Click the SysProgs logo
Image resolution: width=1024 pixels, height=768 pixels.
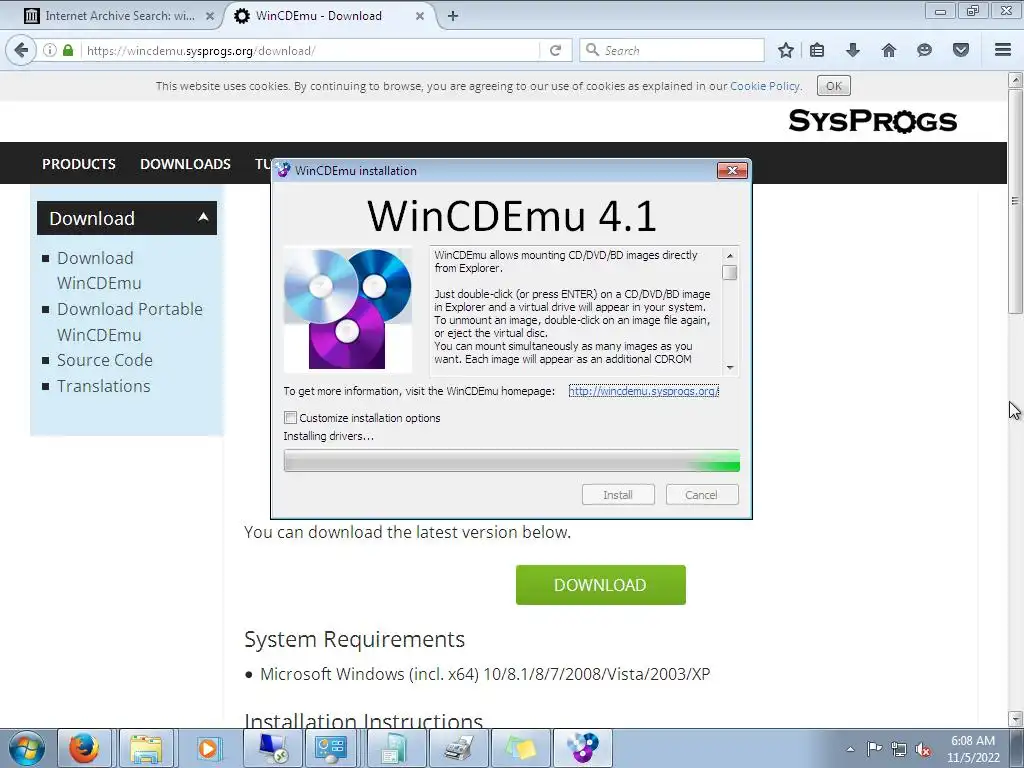pyautogui.click(x=872, y=121)
